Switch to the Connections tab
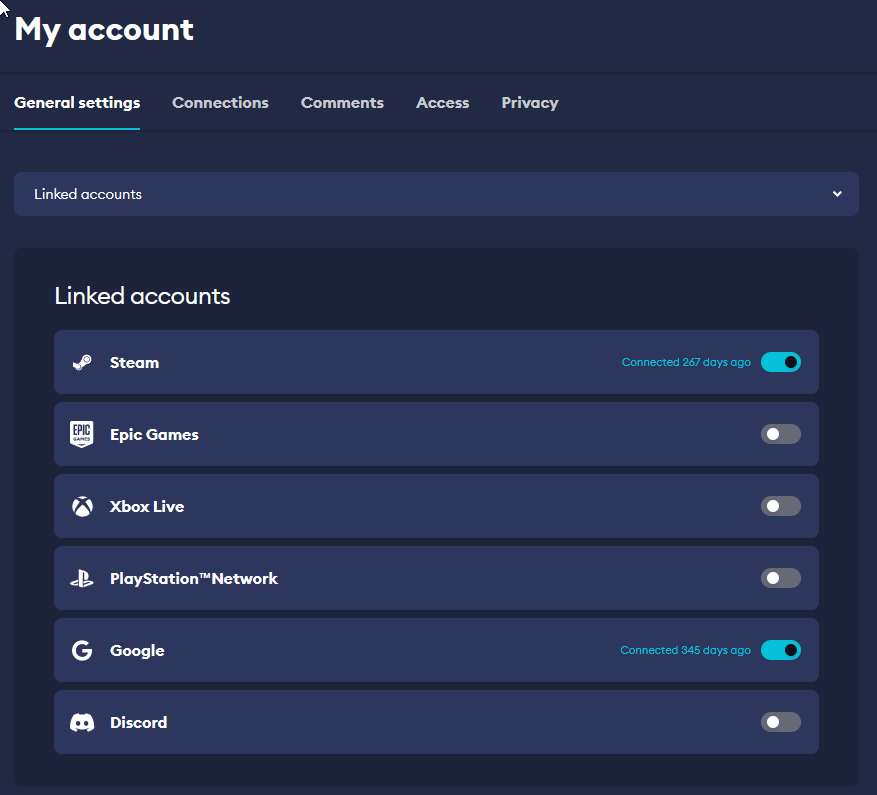Image resolution: width=877 pixels, height=795 pixels. pyautogui.click(x=220, y=103)
